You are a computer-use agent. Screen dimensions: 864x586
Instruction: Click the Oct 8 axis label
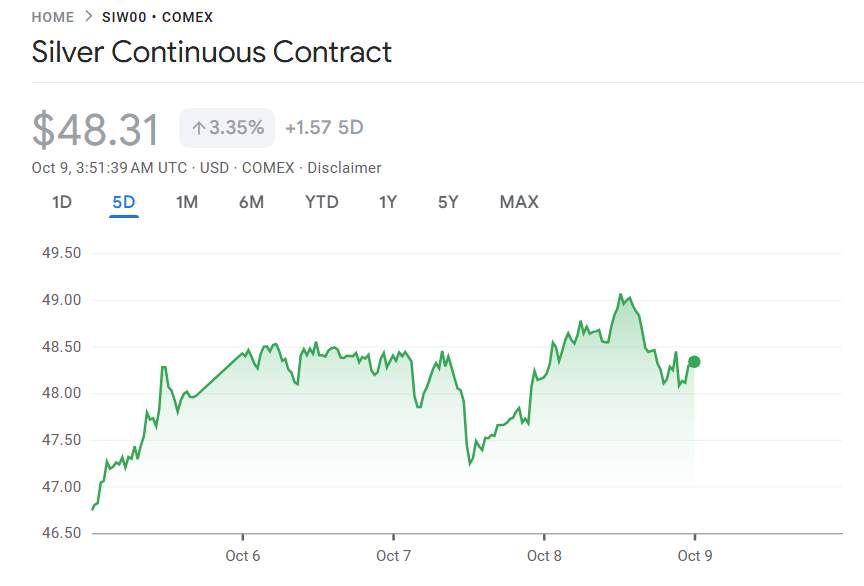544,556
